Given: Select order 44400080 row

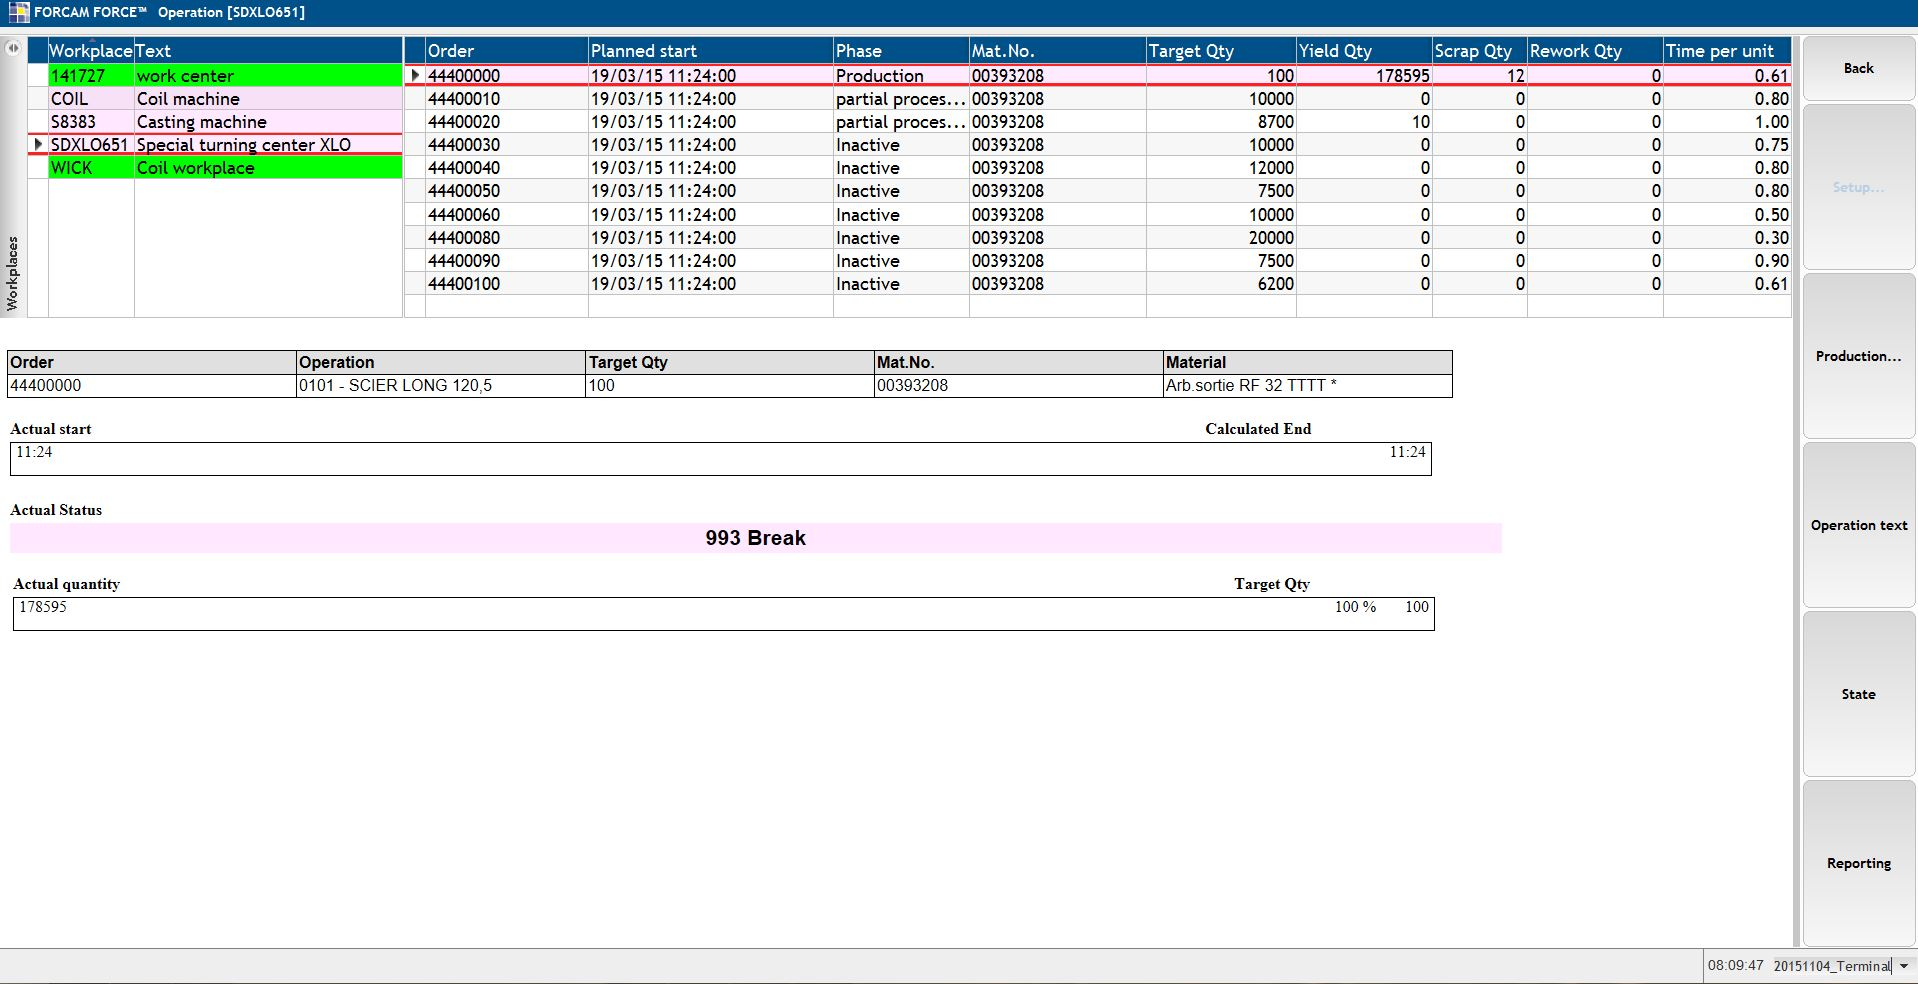Looking at the screenshot, I should (505, 238).
